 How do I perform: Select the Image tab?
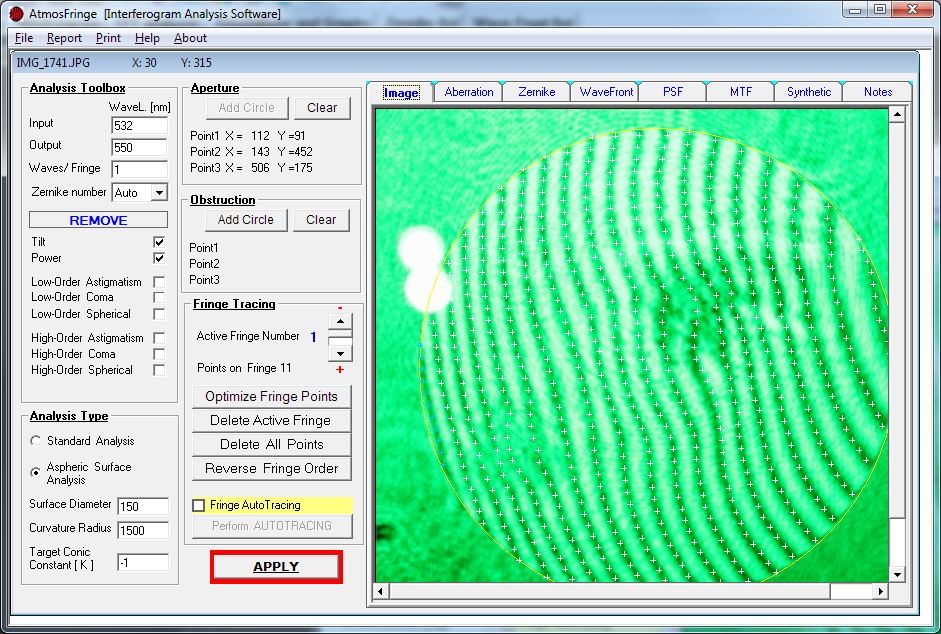pos(401,92)
